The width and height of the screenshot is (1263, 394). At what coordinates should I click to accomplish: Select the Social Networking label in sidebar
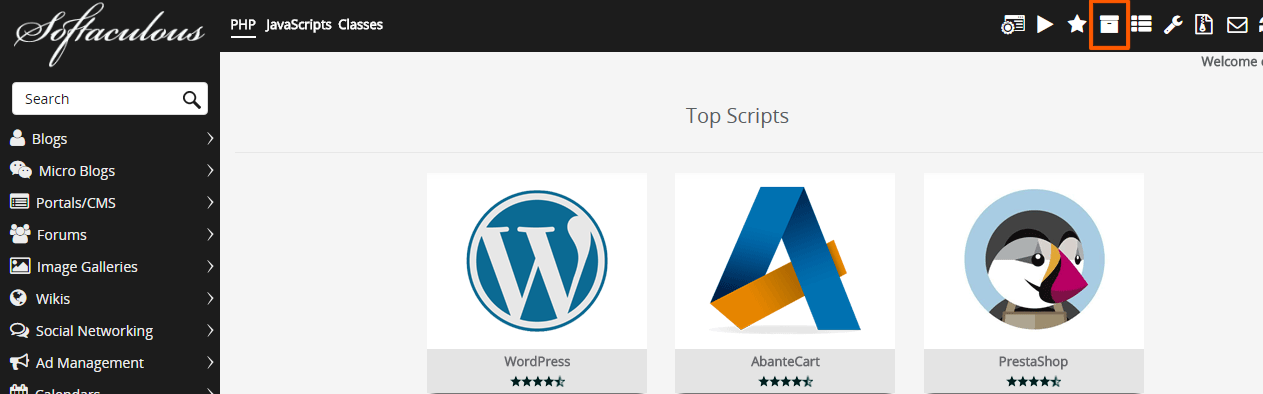pos(94,331)
